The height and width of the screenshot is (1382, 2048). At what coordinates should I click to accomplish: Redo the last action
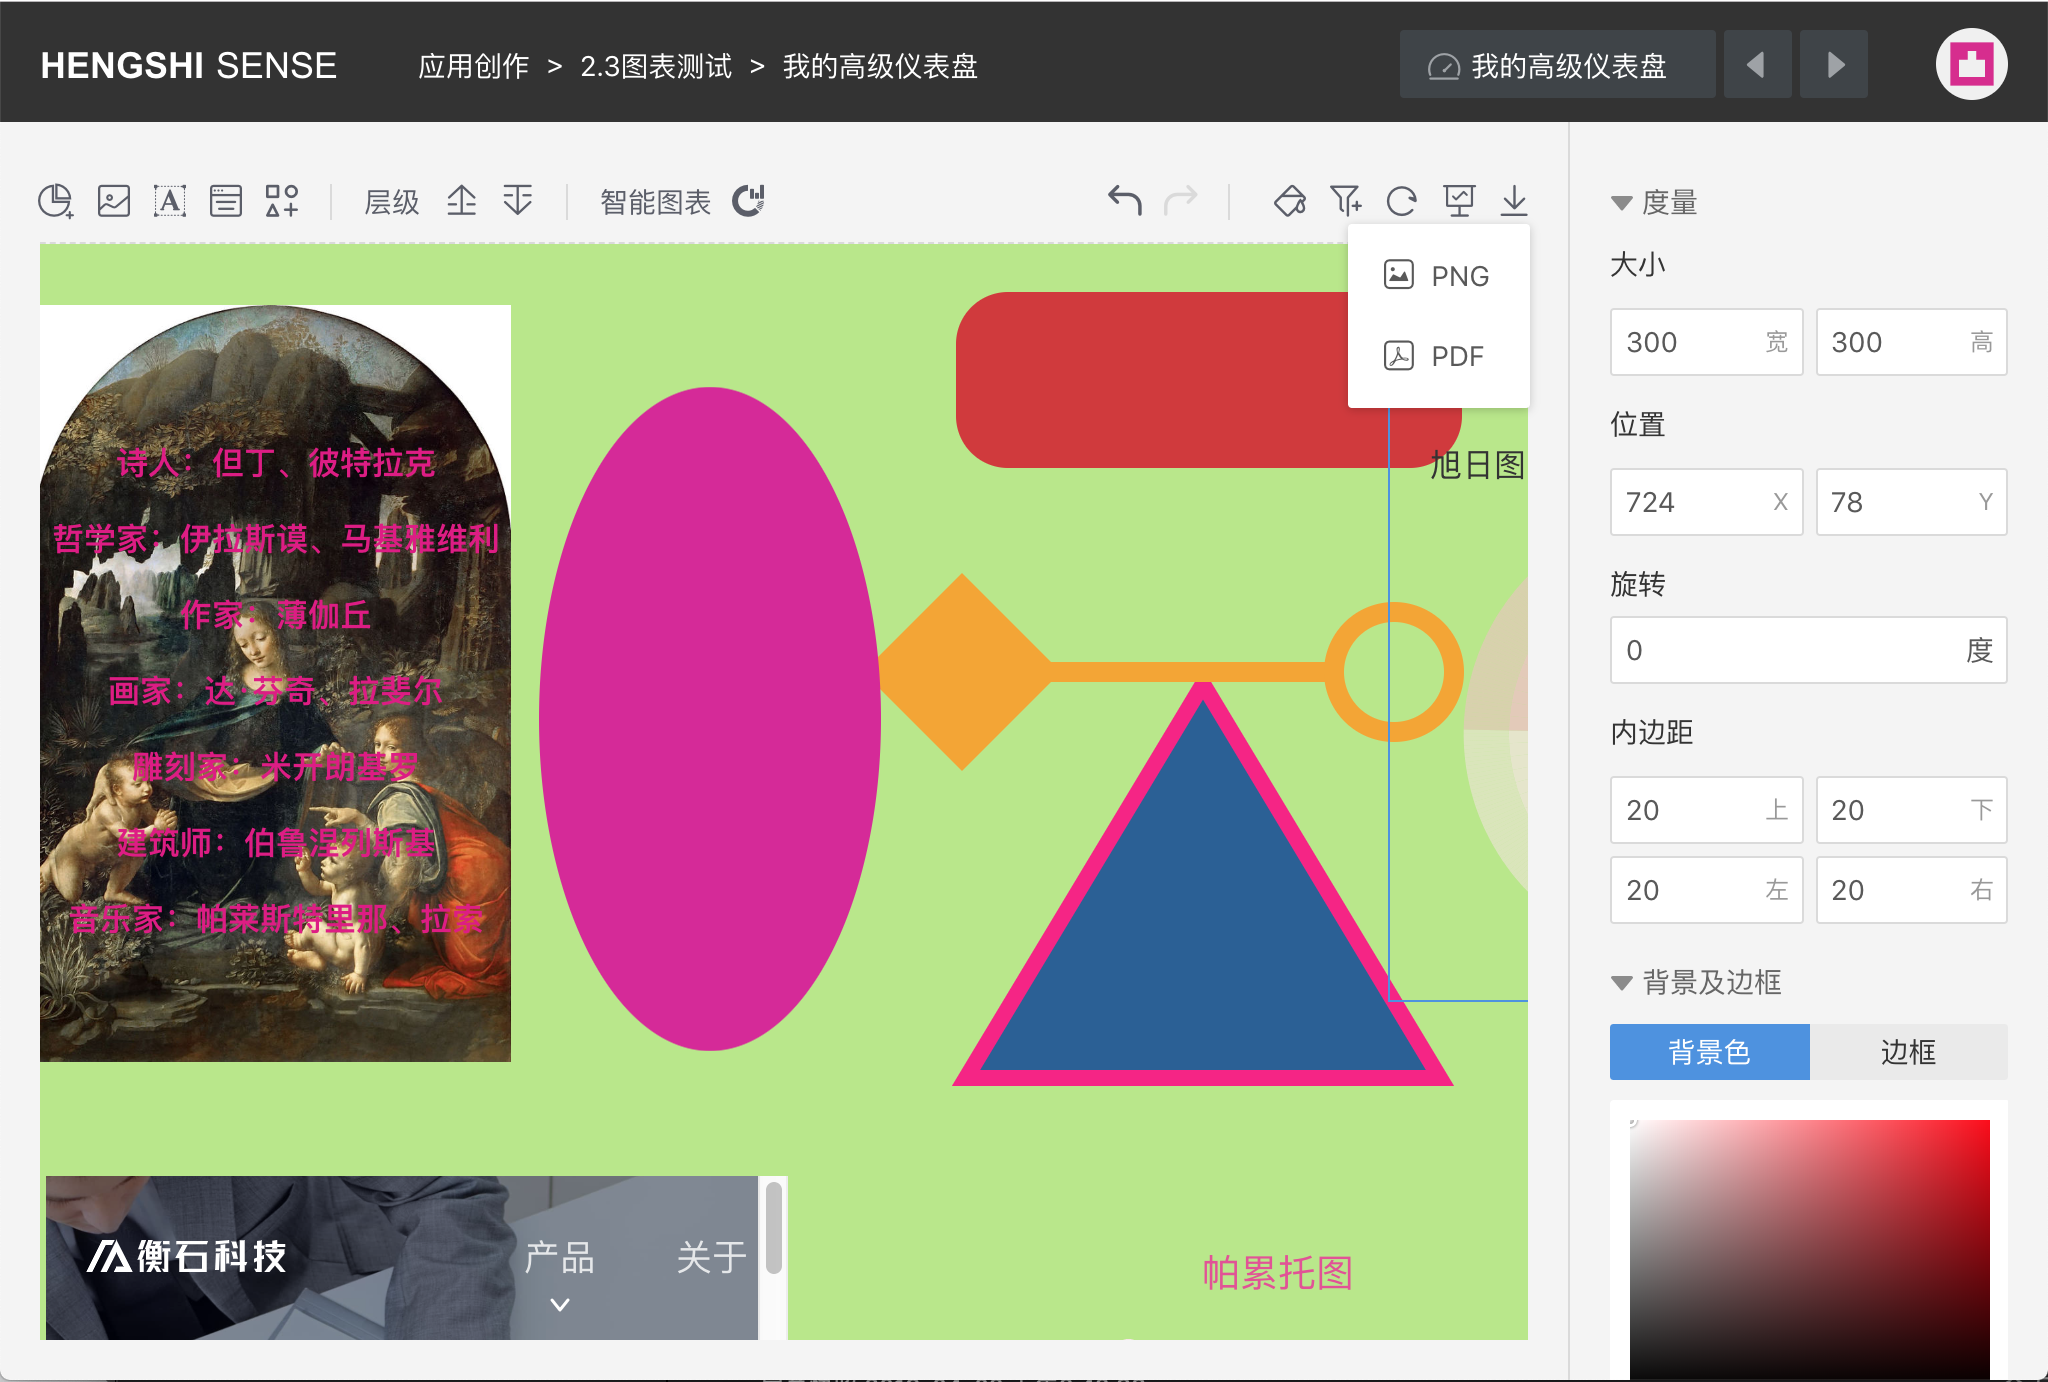pyautogui.click(x=1181, y=201)
